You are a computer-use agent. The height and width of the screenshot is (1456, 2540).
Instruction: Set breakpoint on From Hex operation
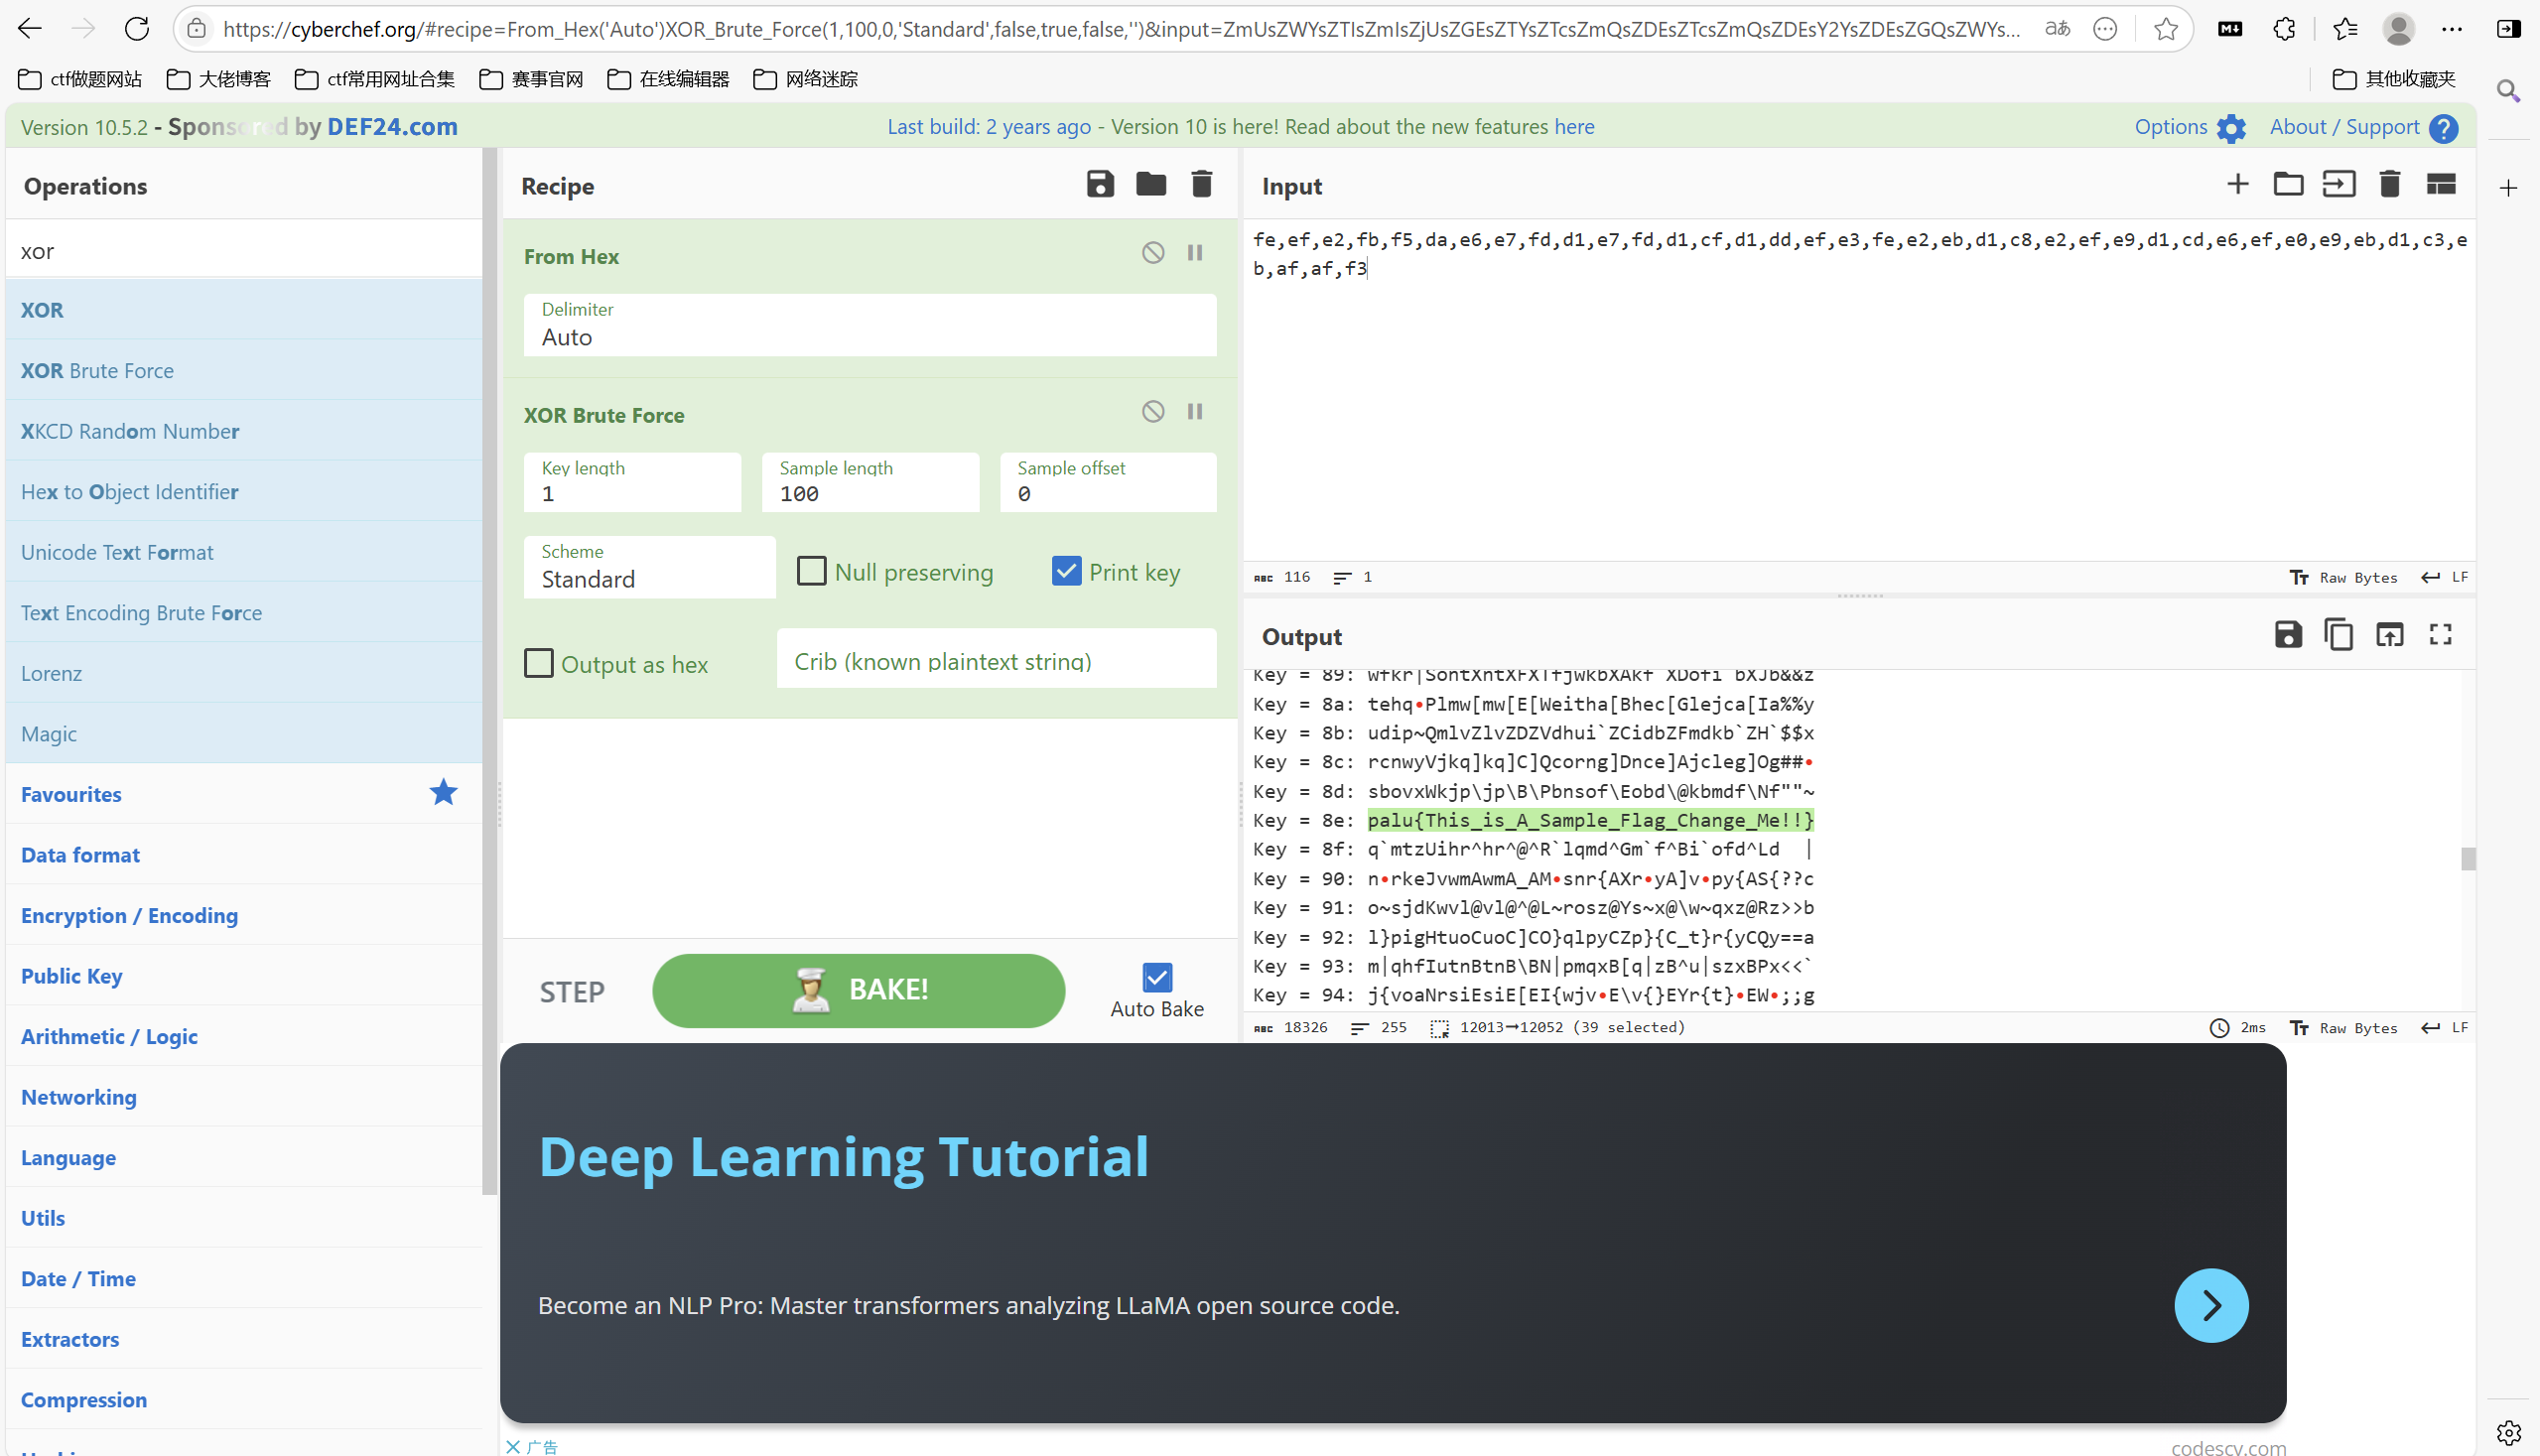click(x=1195, y=252)
